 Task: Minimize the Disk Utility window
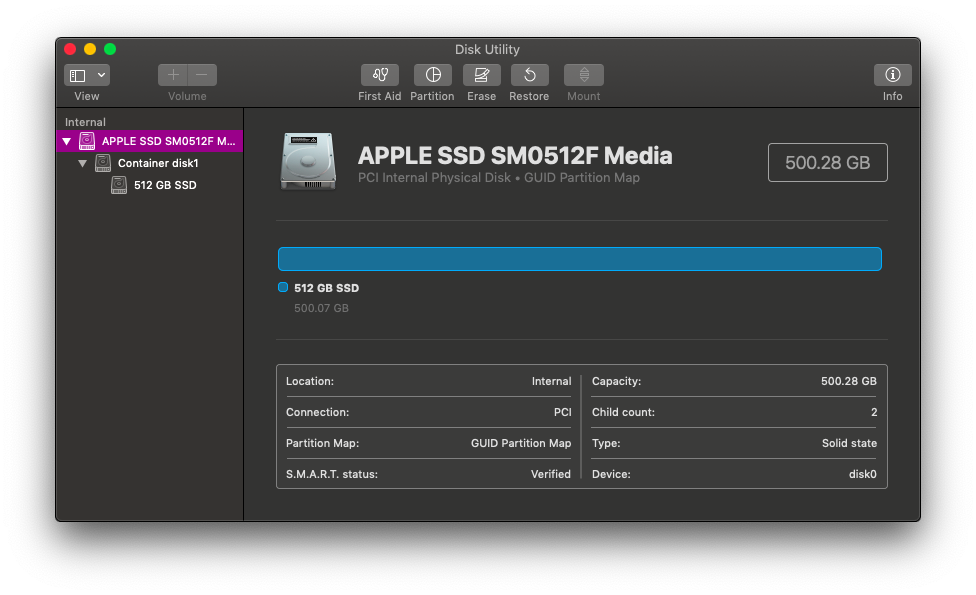point(90,49)
